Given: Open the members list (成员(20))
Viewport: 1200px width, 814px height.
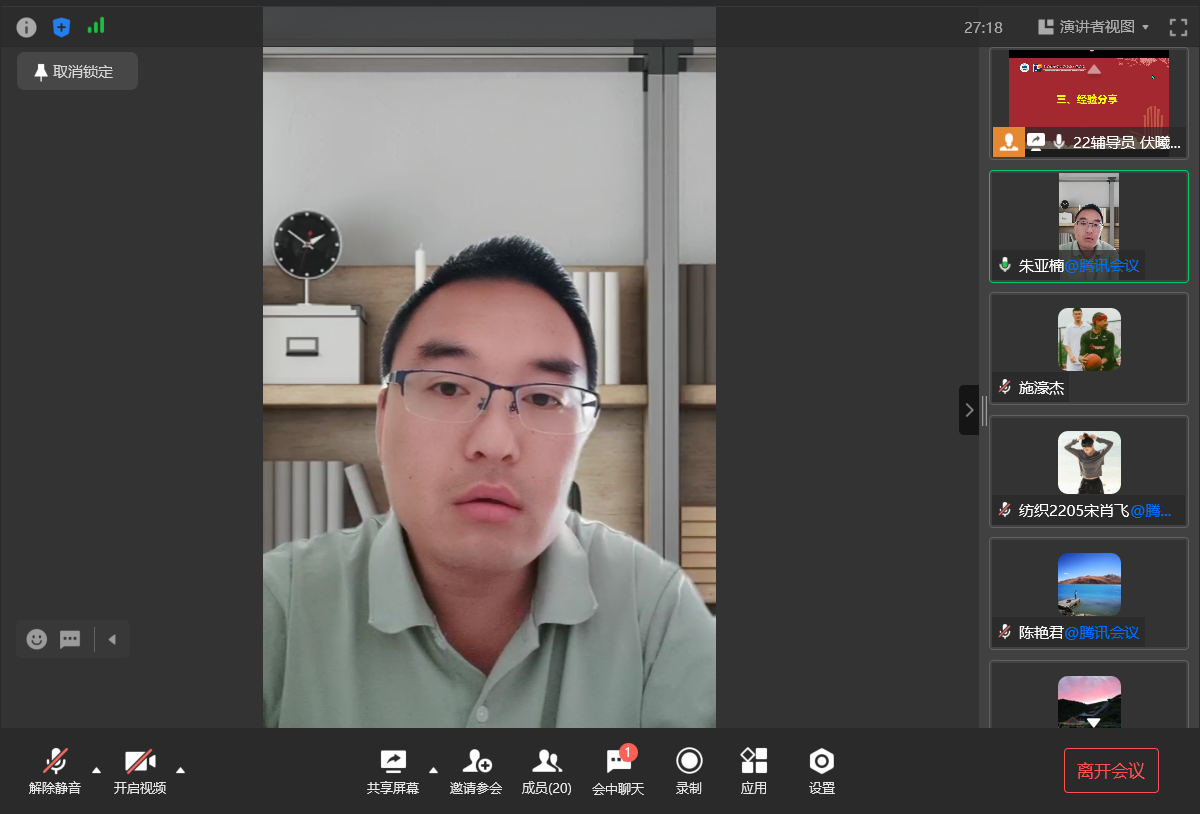Looking at the screenshot, I should coord(546,770).
